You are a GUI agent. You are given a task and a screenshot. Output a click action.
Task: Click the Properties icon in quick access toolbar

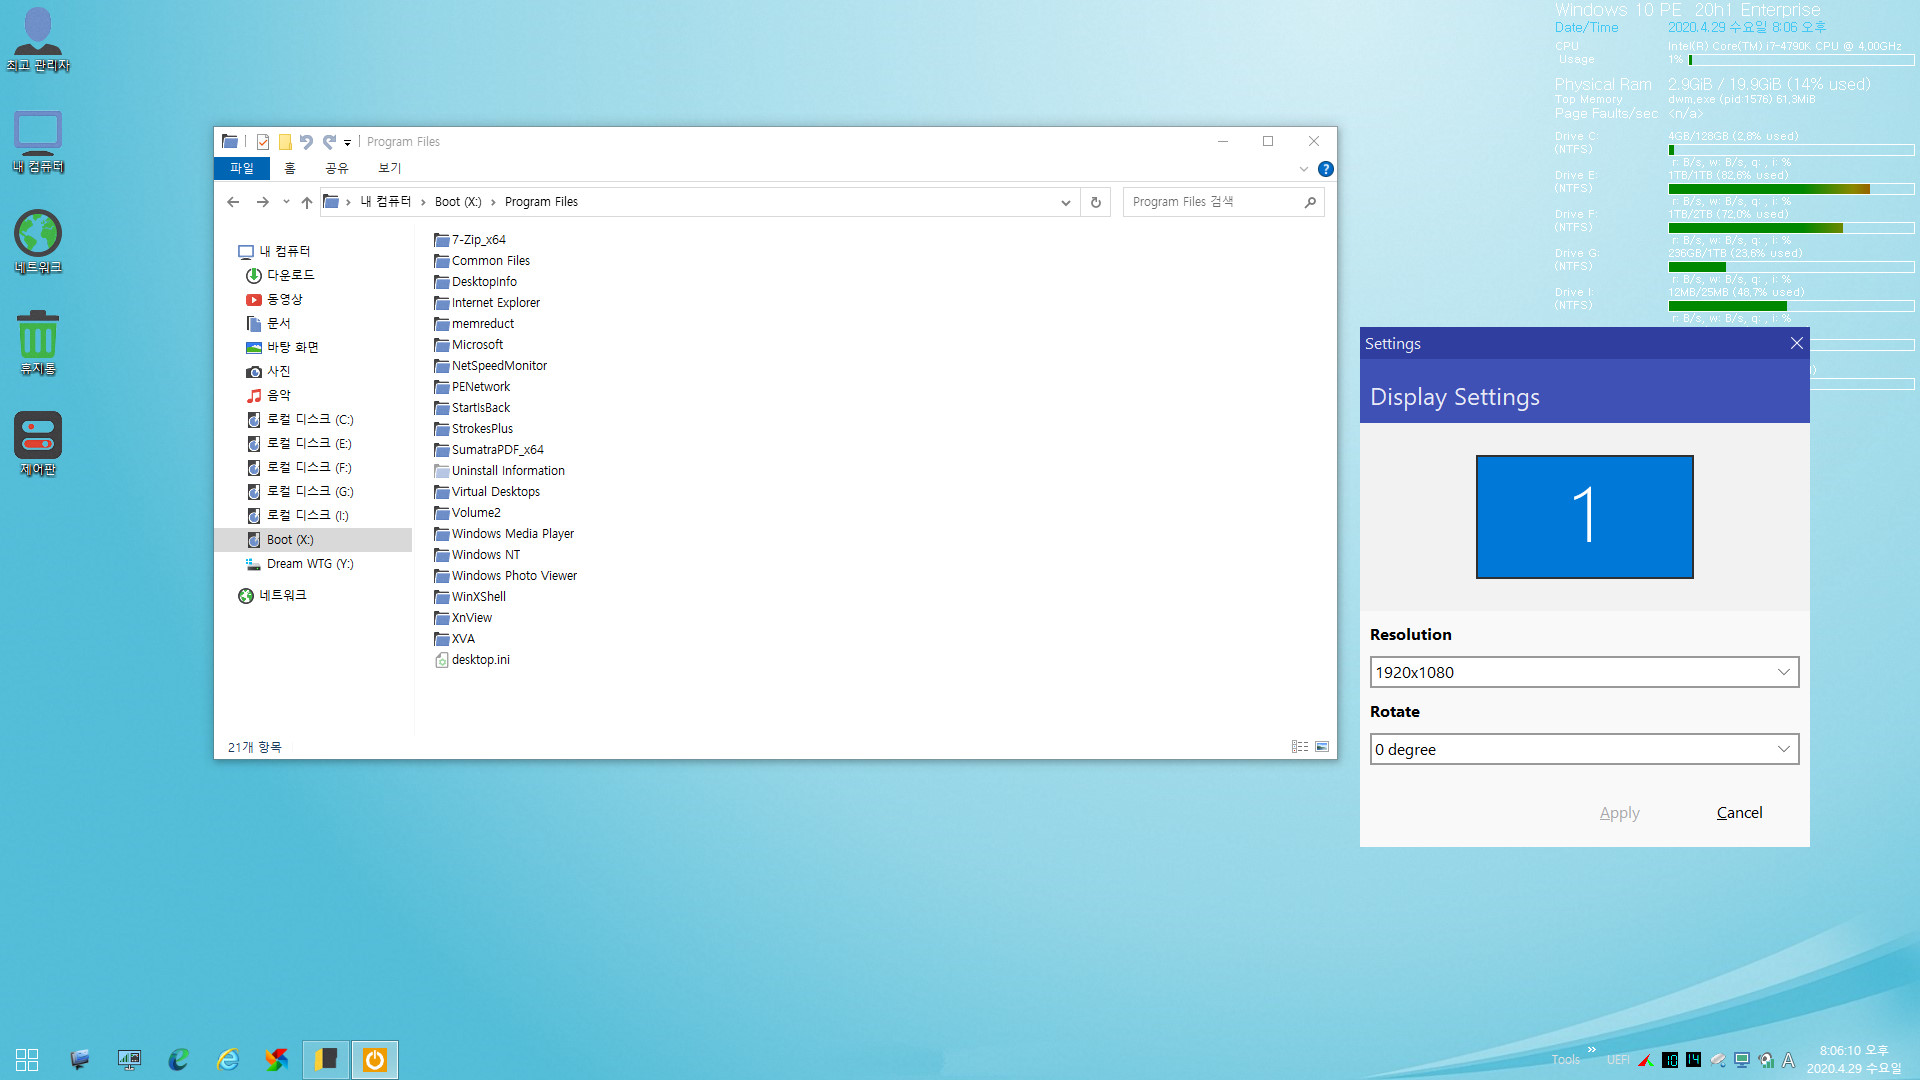[263, 142]
